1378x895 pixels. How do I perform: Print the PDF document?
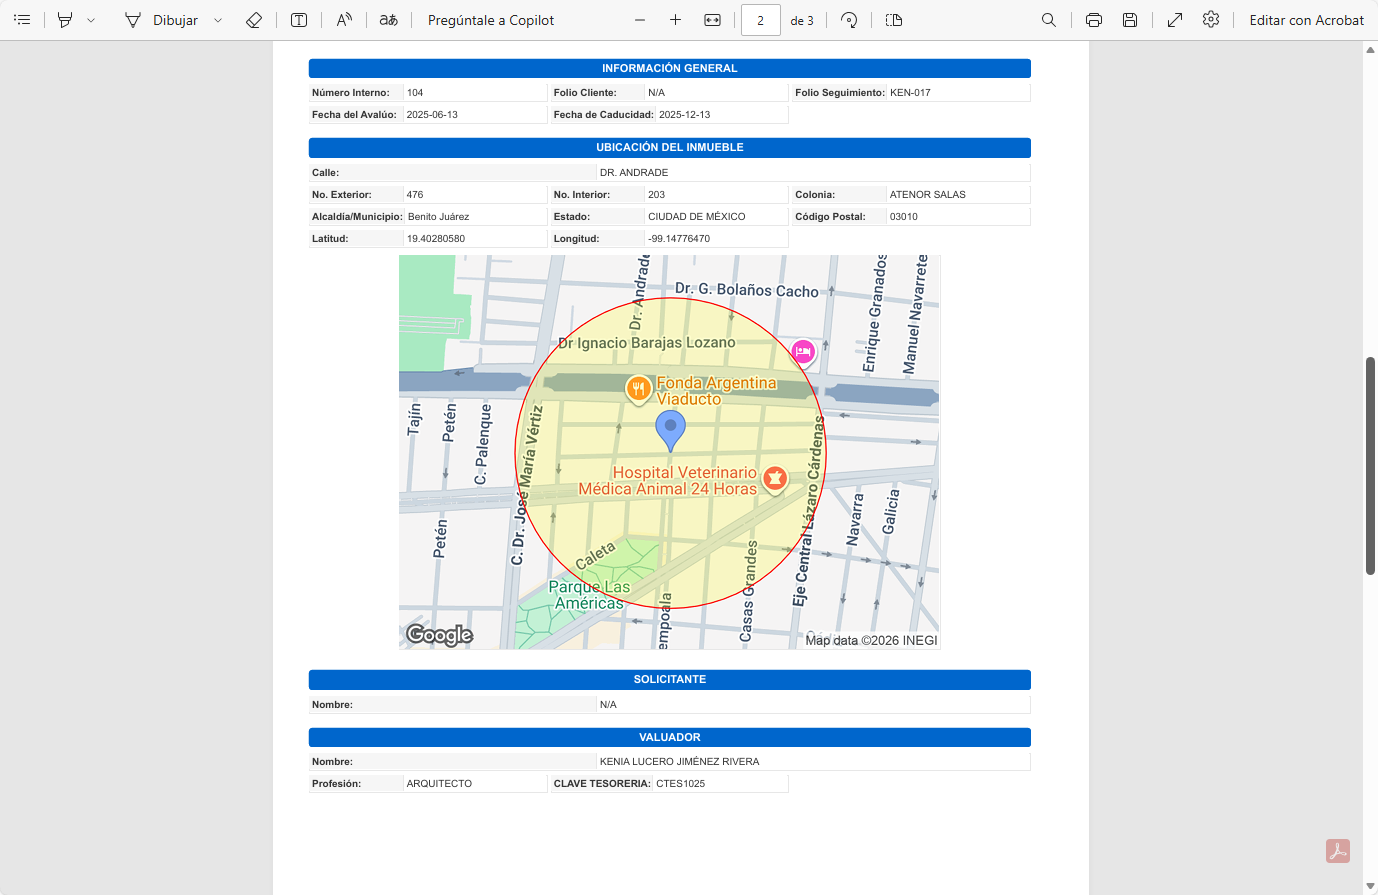click(1094, 20)
